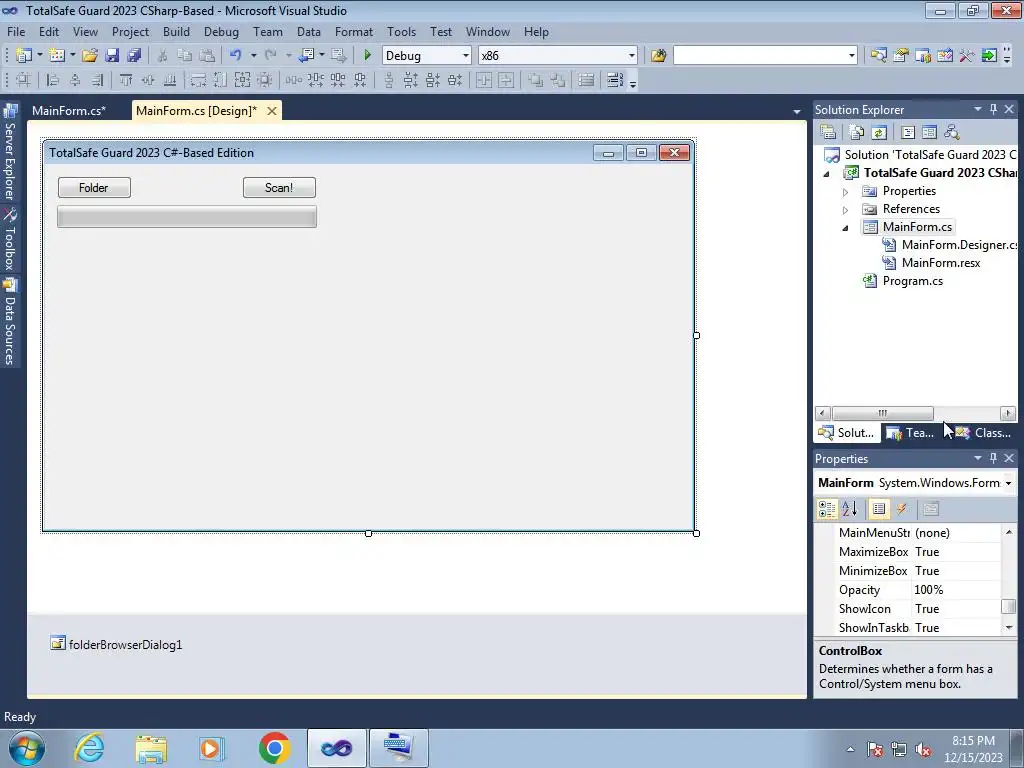Open the Toolbox side panel
The image size is (1024, 768).
[10, 240]
